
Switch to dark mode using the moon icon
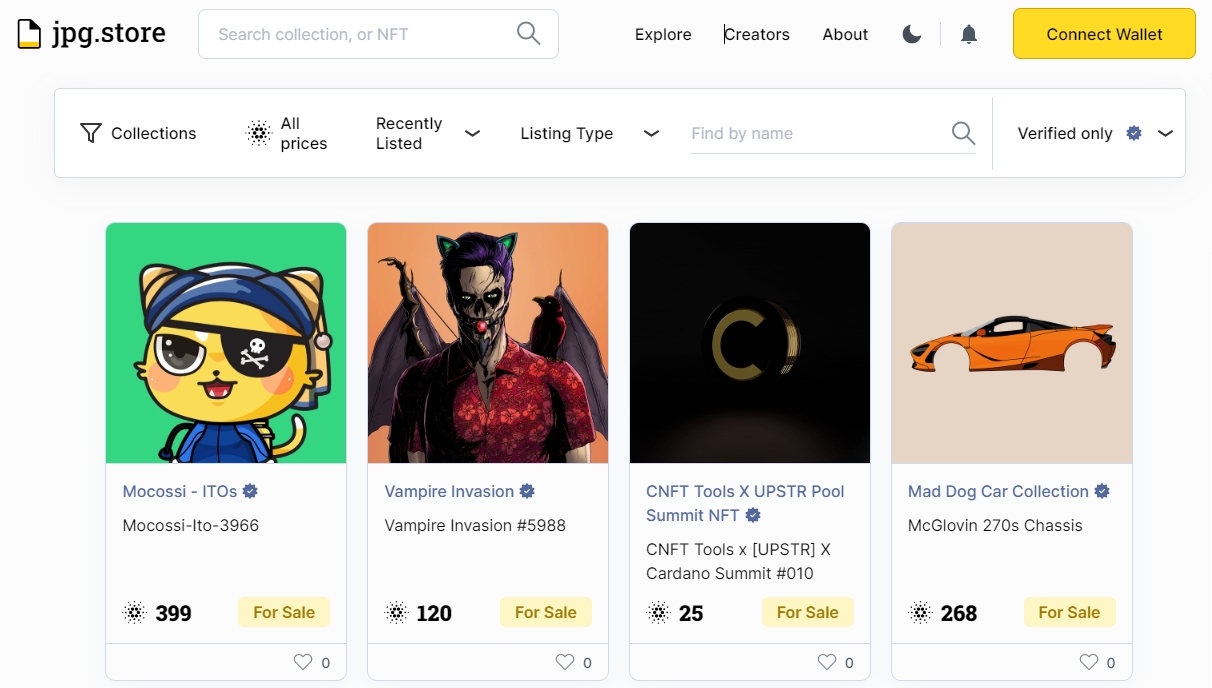click(911, 33)
